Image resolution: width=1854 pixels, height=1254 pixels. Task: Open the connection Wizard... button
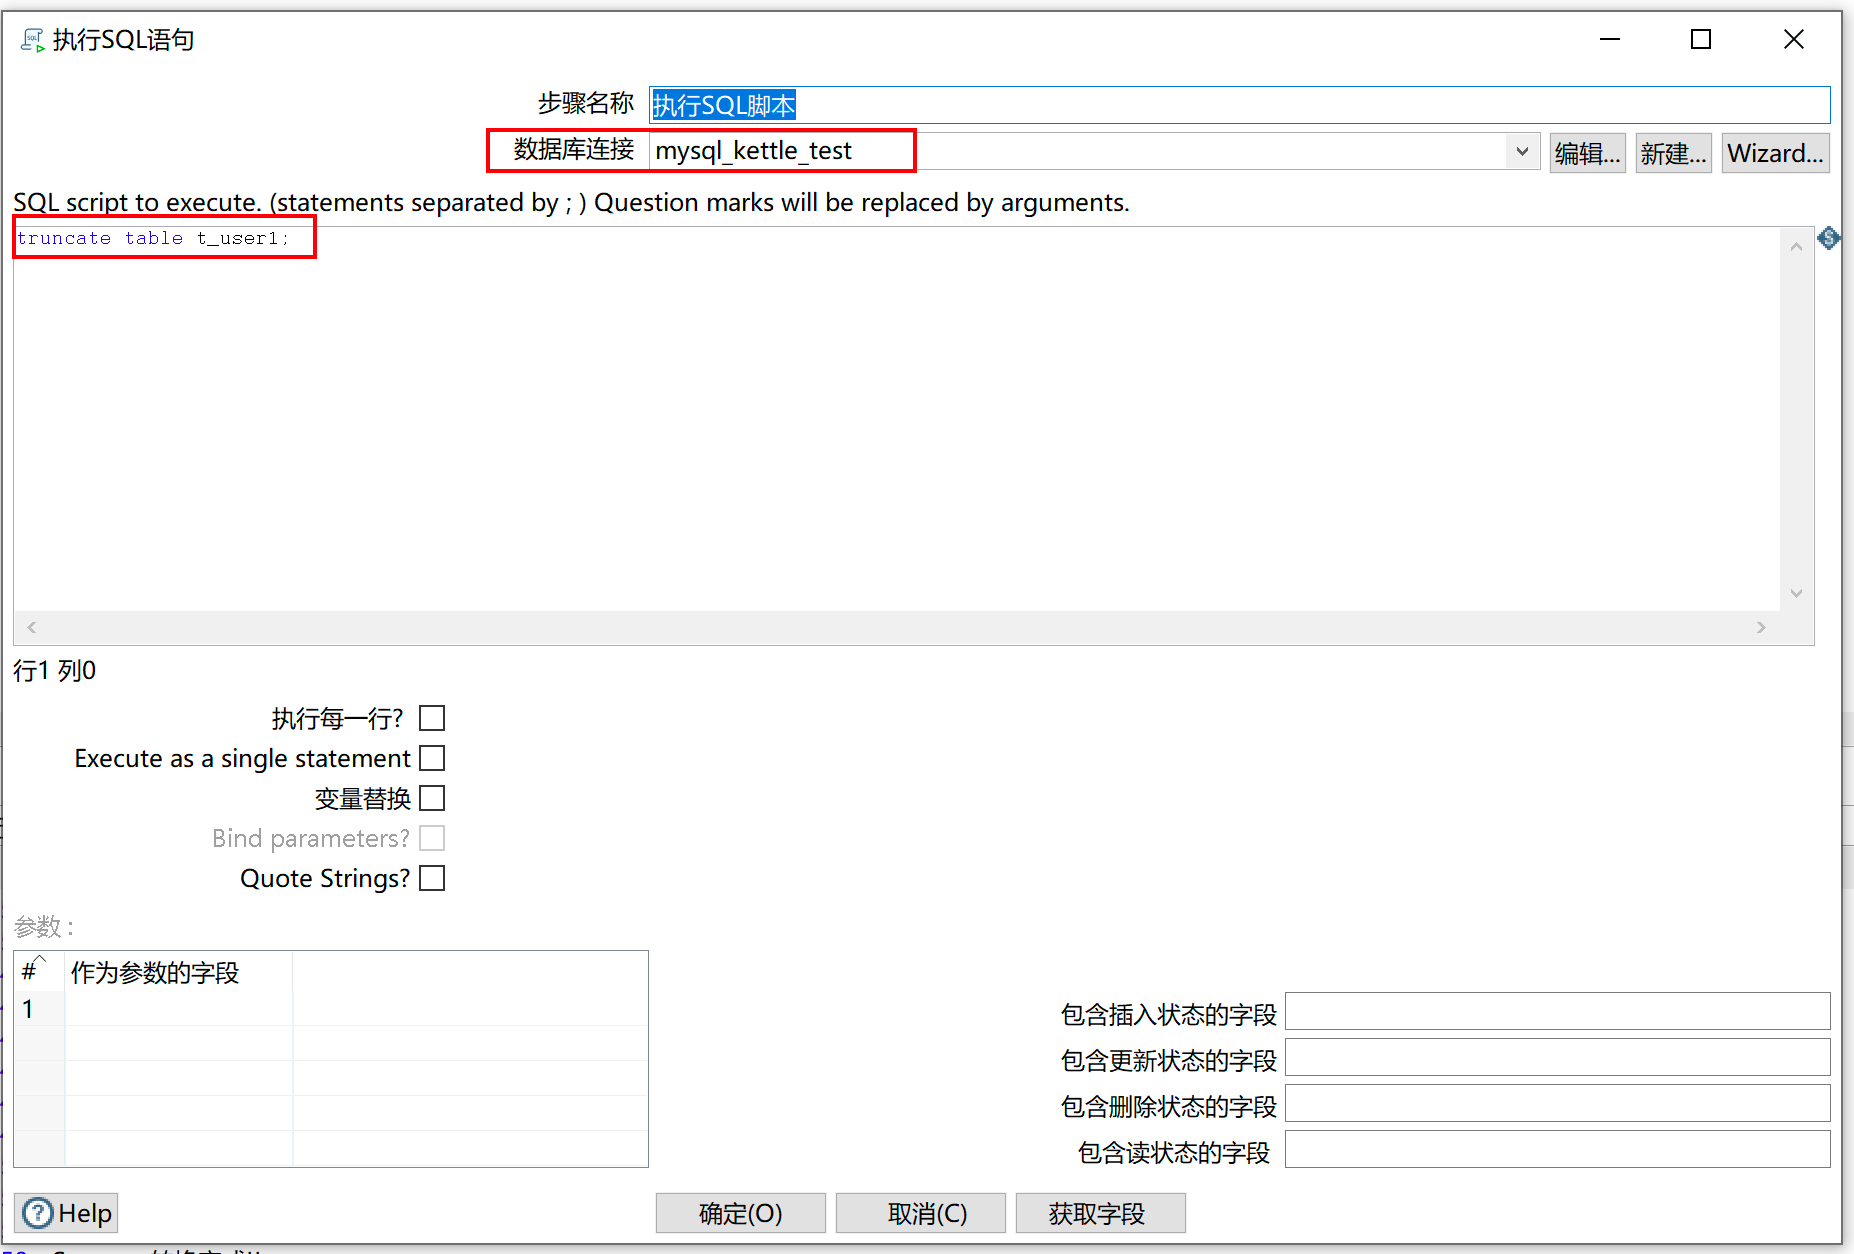pyautogui.click(x=1776, y=153)
